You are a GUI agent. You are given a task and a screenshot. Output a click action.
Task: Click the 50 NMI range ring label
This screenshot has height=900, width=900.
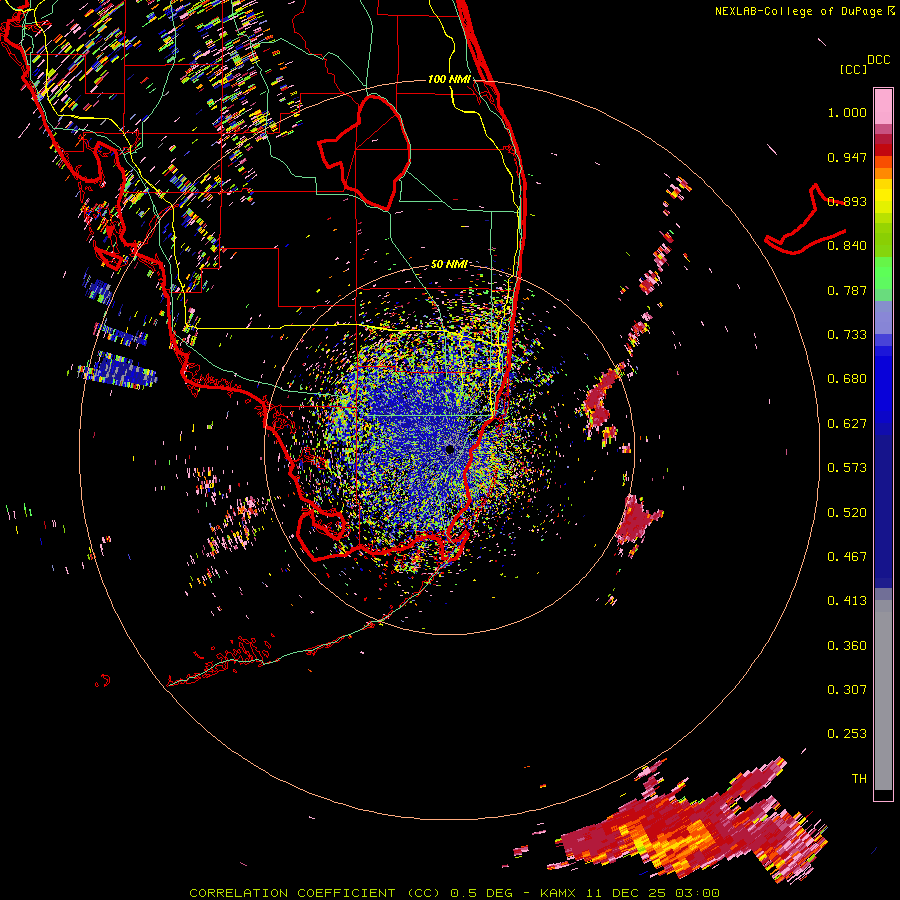(x=449, y=264)
